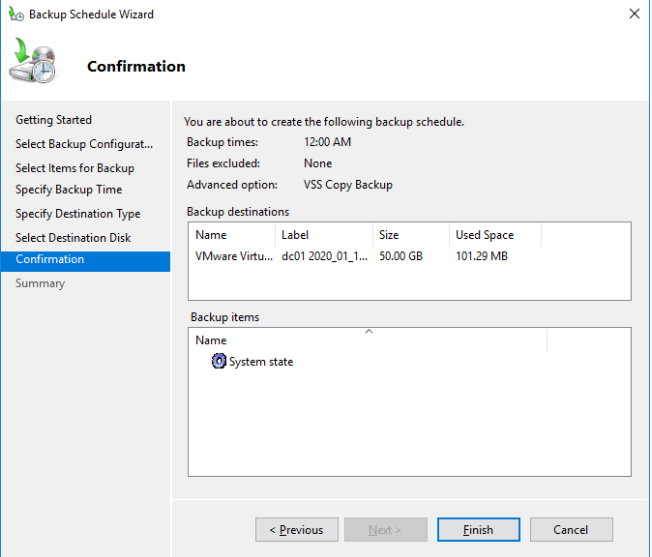Click the Finish button
Screen dimensions: 652x557
pos(478,530)
